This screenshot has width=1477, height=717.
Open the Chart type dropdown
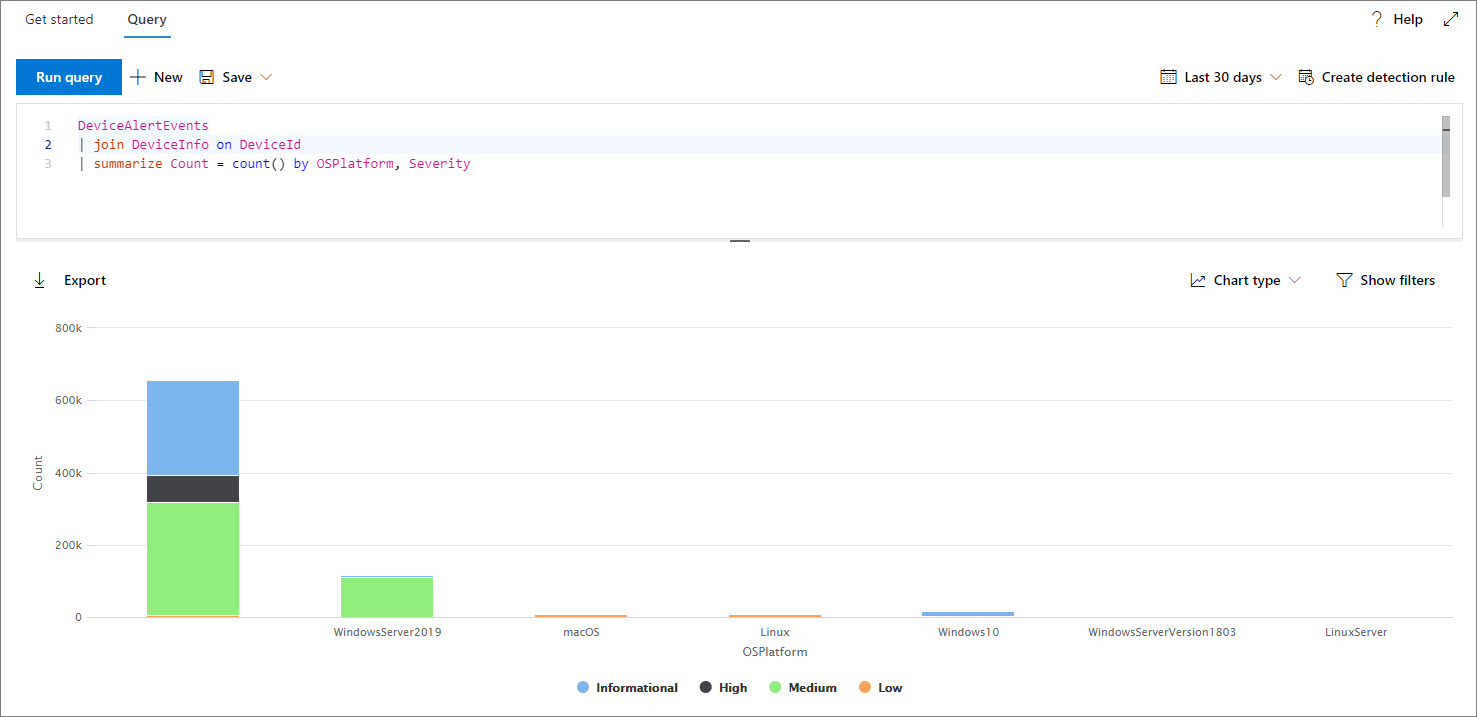point(1246,280)
